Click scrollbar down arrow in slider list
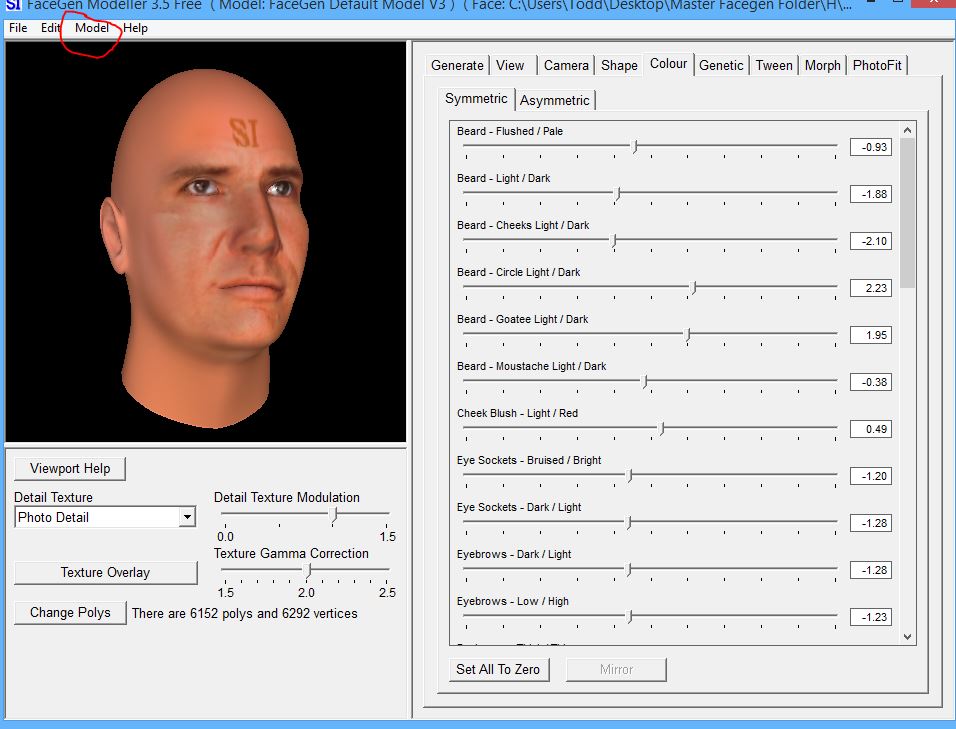This screenshot has width=956, height=729. [x=907, y=636]
